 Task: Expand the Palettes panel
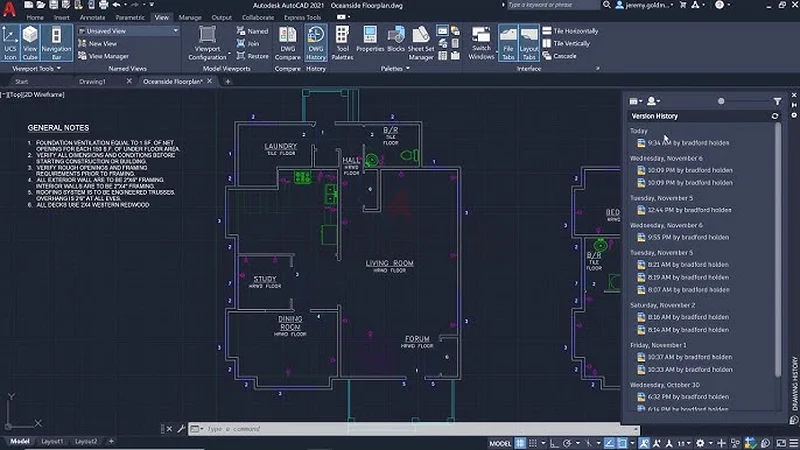[395, 68]
